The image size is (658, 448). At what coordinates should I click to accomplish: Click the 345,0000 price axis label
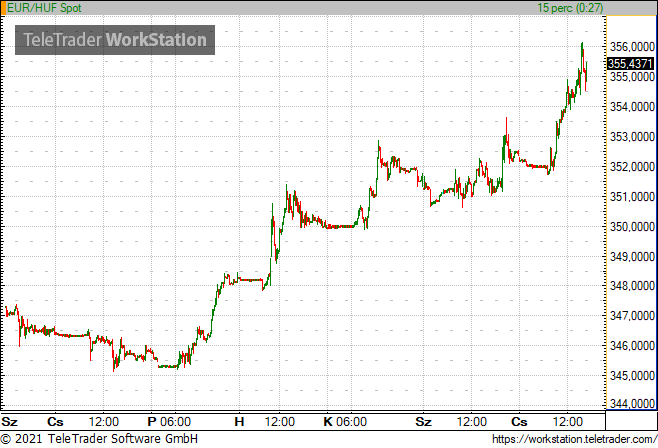click(632, 375)
